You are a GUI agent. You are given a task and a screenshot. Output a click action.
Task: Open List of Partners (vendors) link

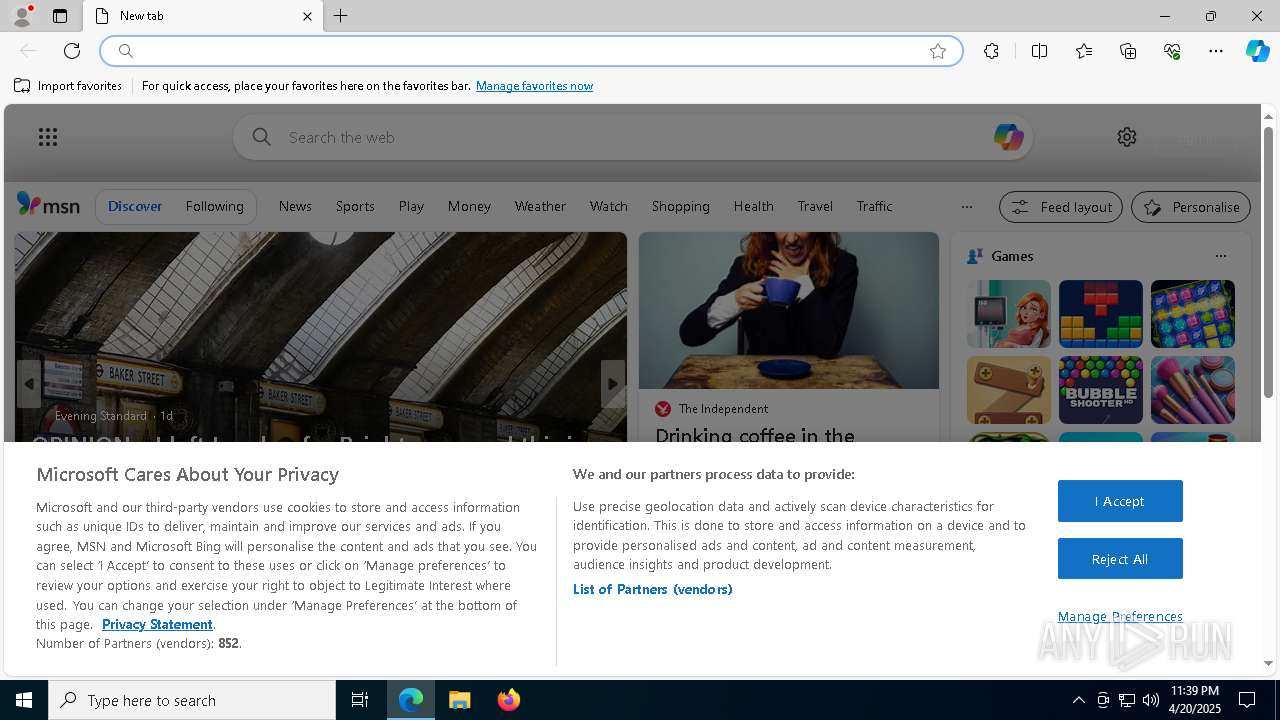point(653,589)
